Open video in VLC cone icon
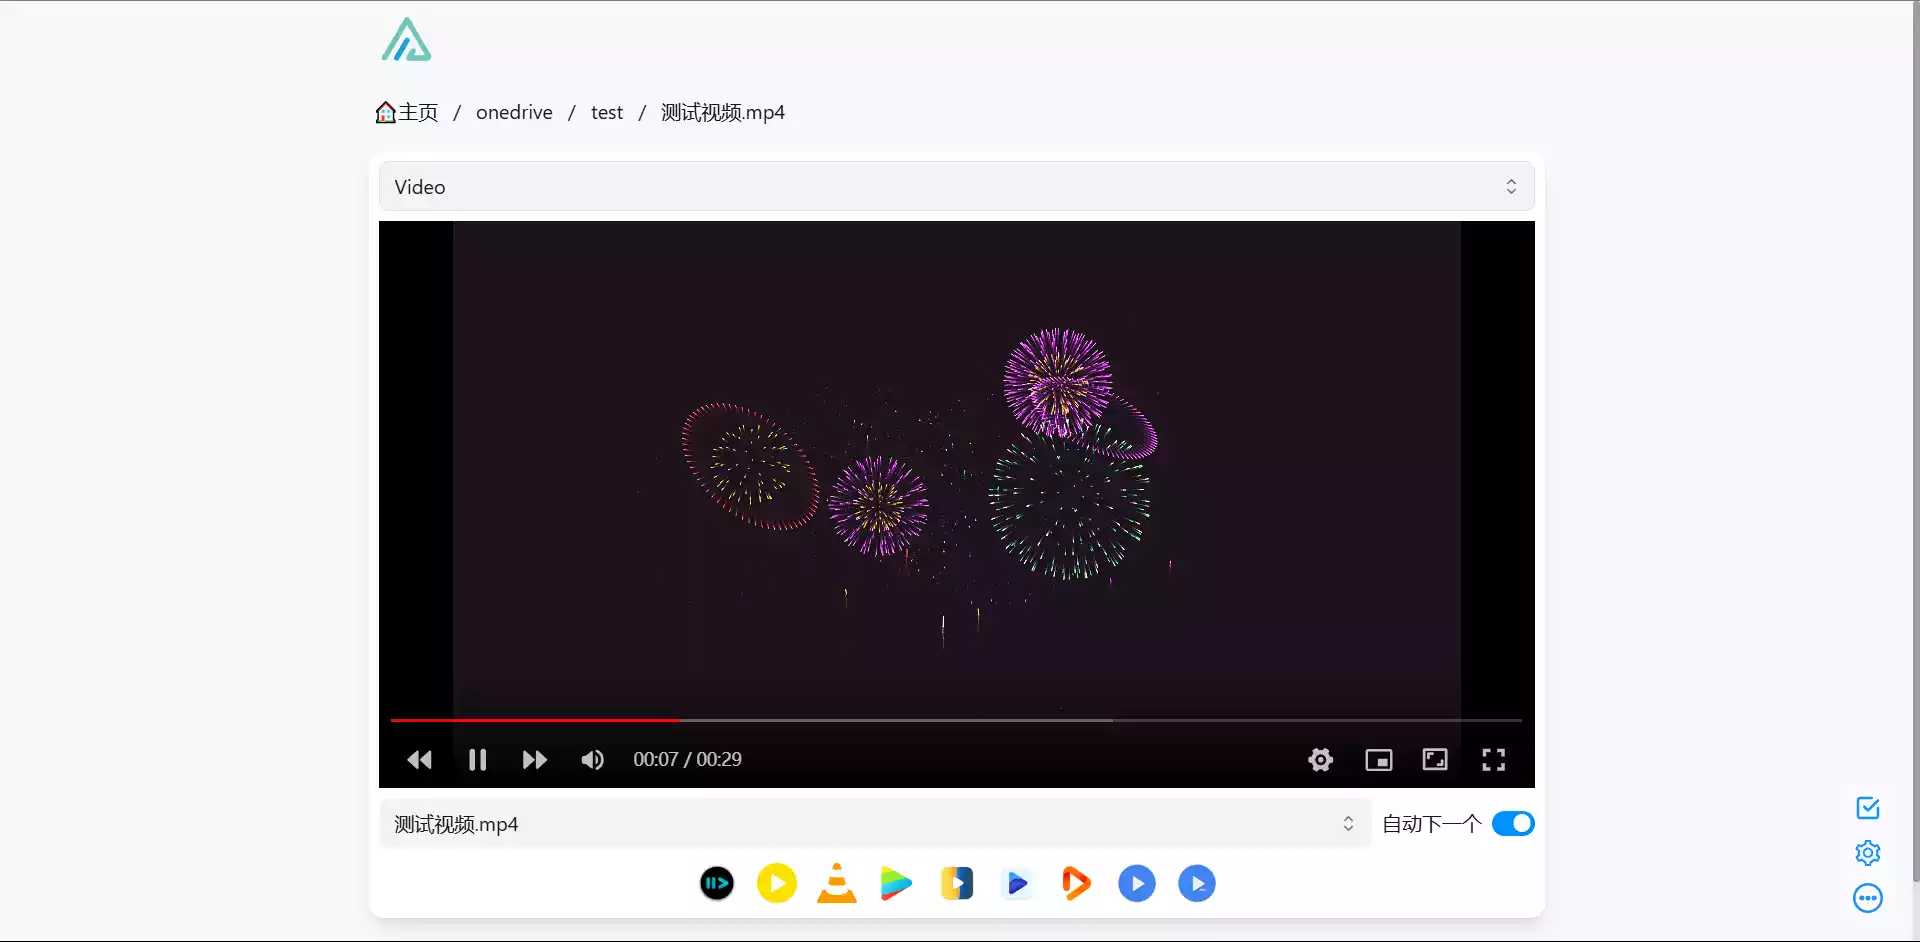This screenshot has height=942, width=1920. (x=836, y=883)
